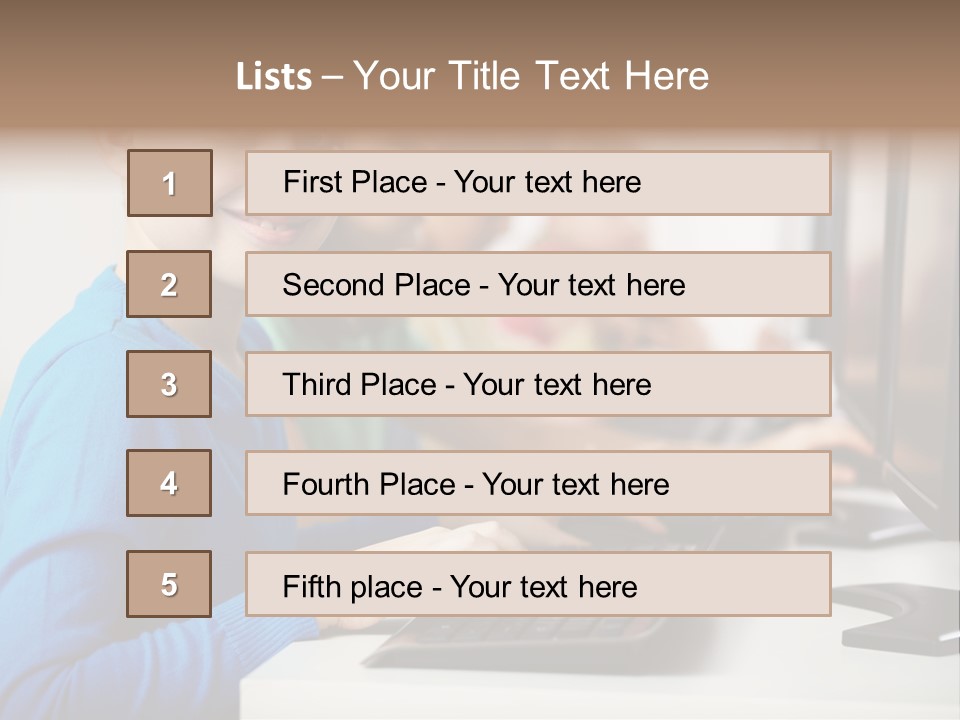Click the words 'Fifth place' in list
Image resolution: width=960 pixels, height=720 pixels.
pos(353,587)
